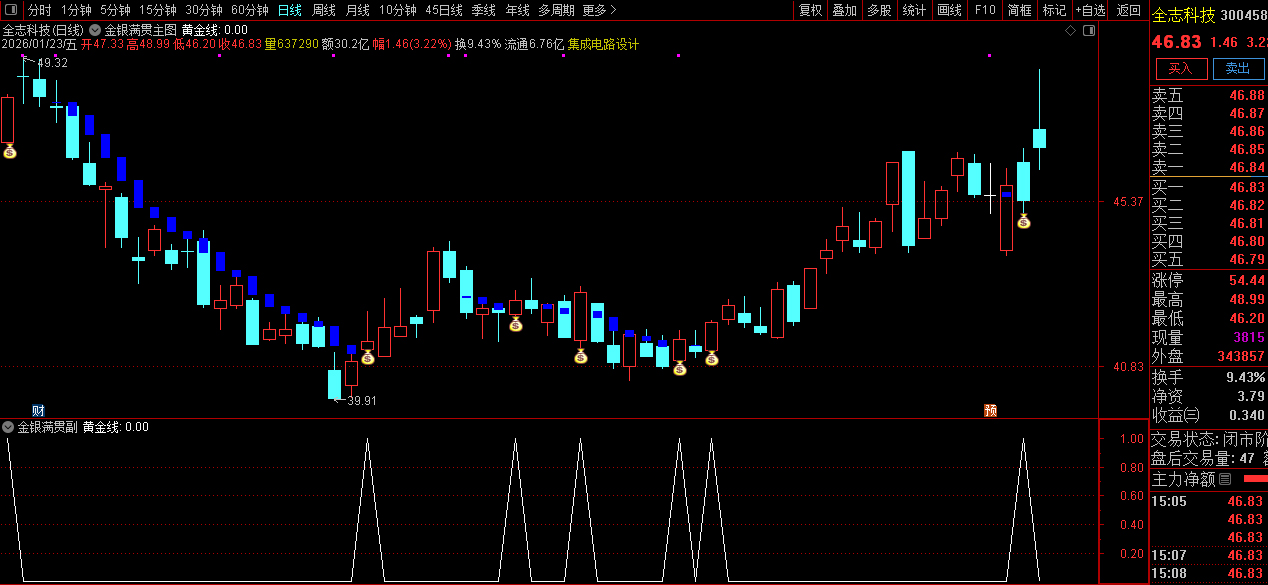Switch to 5分钟 chart period
The height and width of the screenshot is (585, 1268).
[115, 10]
